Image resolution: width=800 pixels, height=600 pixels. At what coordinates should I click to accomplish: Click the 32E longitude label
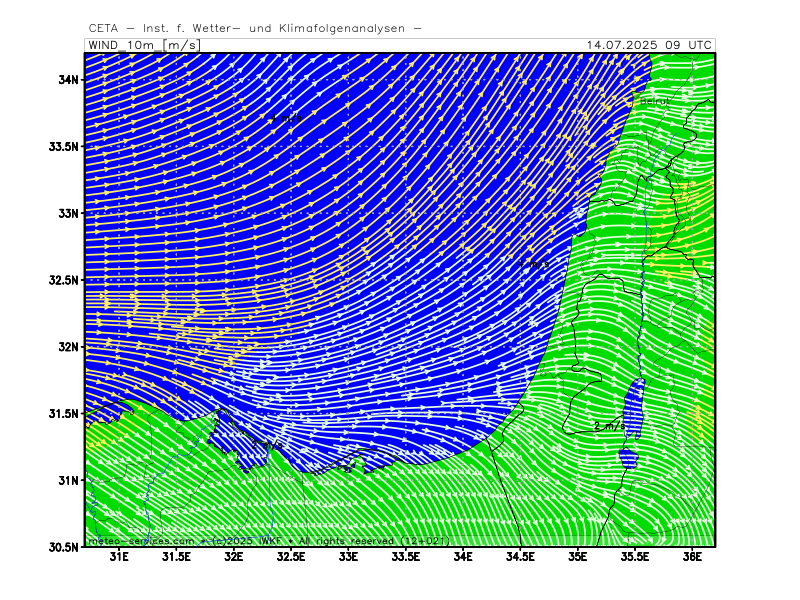[x=234, y=557]
